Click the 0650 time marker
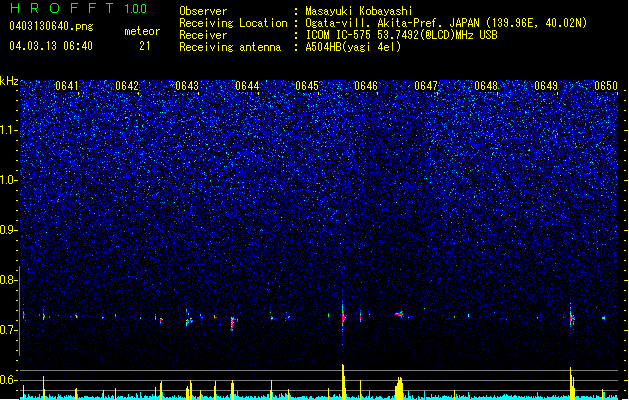Screen dimensions: 629x400 point(606,86)
